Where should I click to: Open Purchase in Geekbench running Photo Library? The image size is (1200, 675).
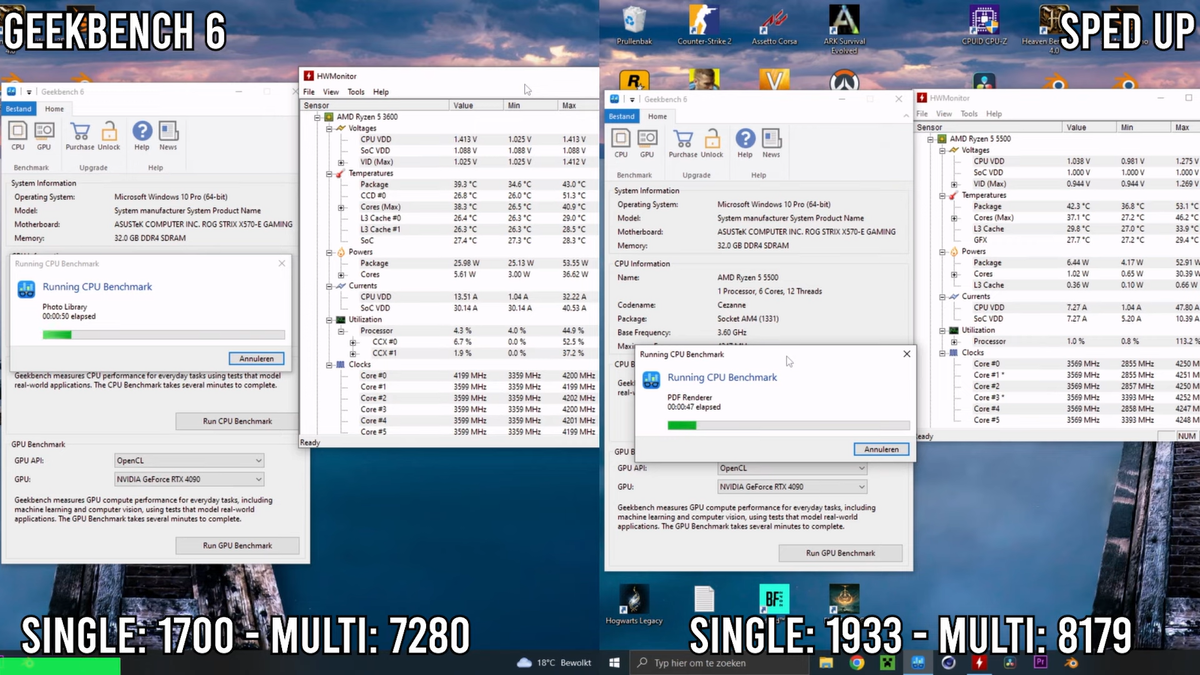pos(80,135)
